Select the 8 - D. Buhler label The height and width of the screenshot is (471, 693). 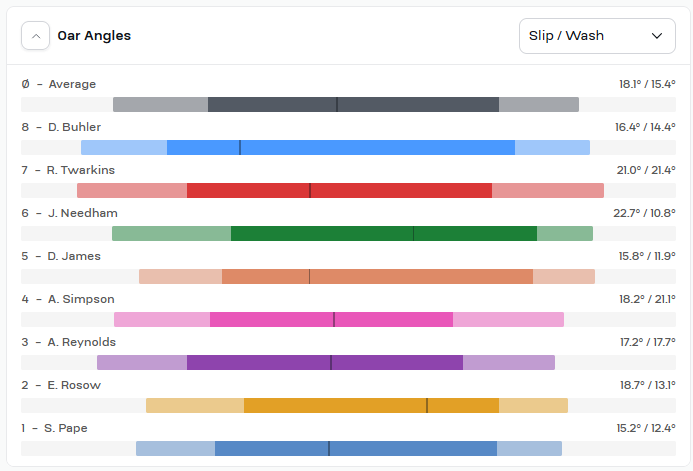click(x=61, y=127)
